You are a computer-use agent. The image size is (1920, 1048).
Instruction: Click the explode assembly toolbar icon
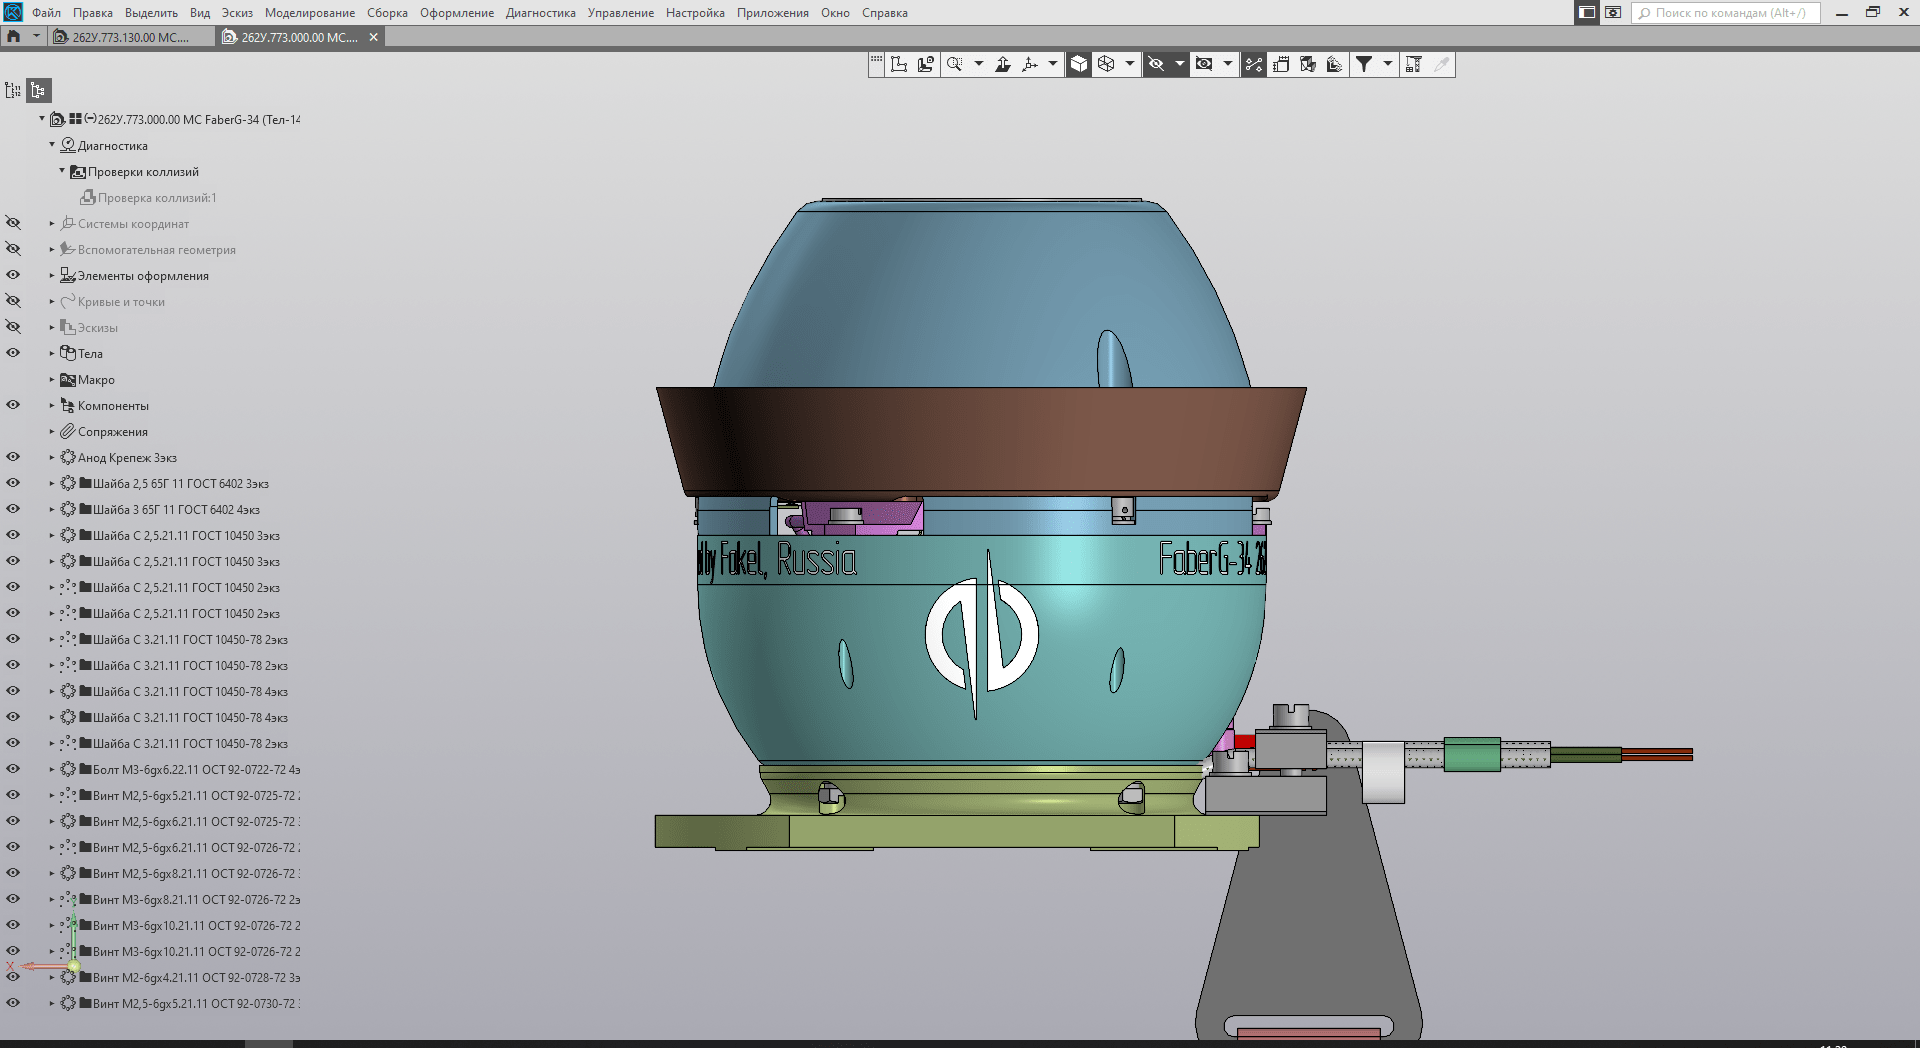[x=1308, y=64]
